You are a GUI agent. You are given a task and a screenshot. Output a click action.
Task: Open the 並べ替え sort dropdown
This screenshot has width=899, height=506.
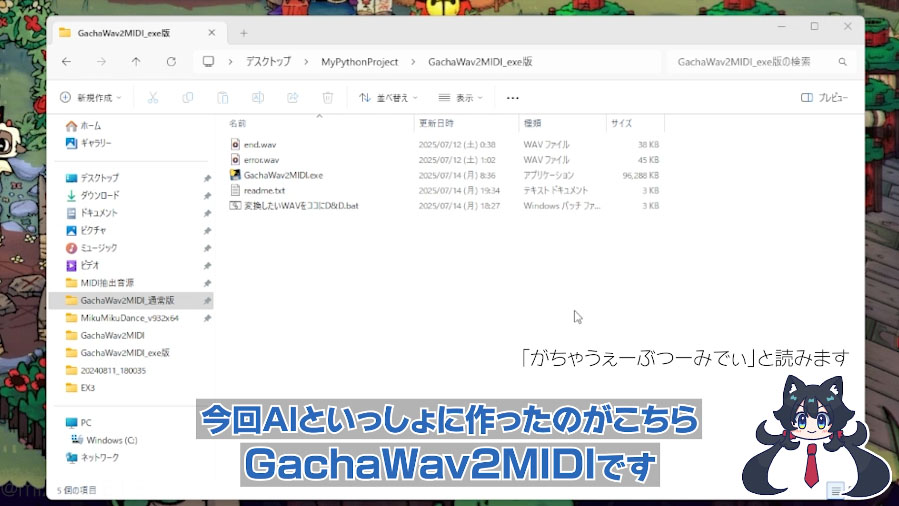click(x=389, y=98)
